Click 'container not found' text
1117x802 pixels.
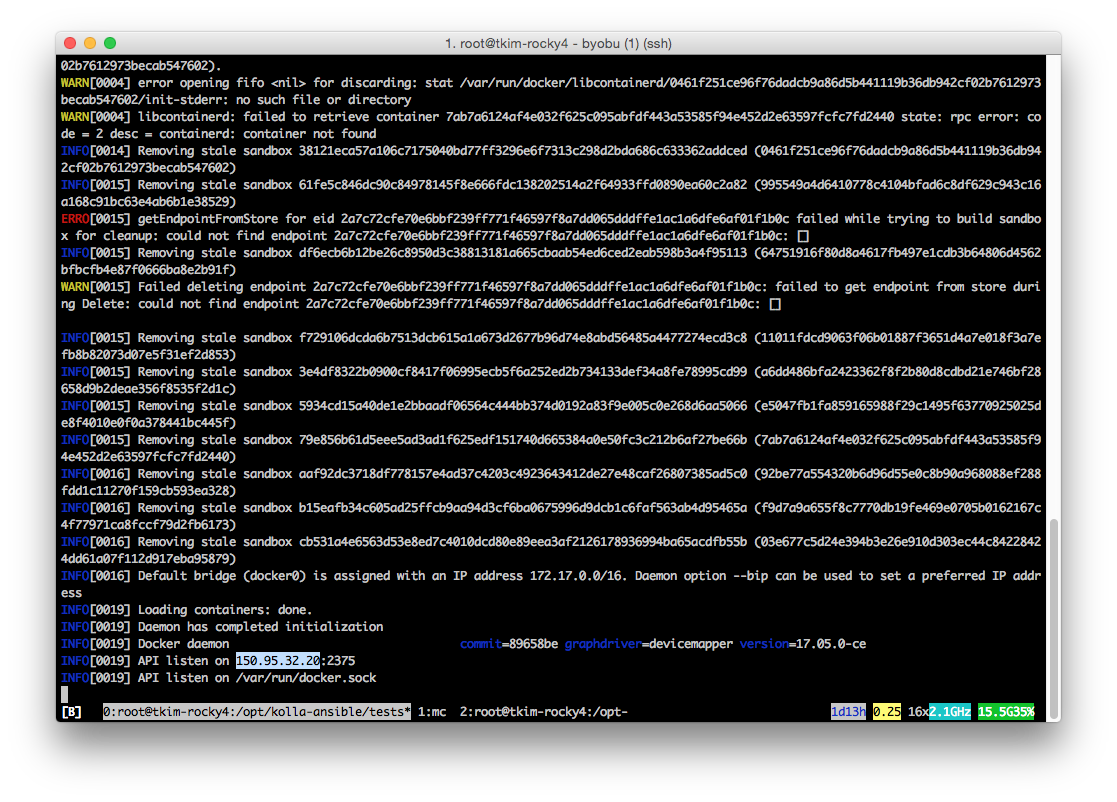[x=309, y=134]
